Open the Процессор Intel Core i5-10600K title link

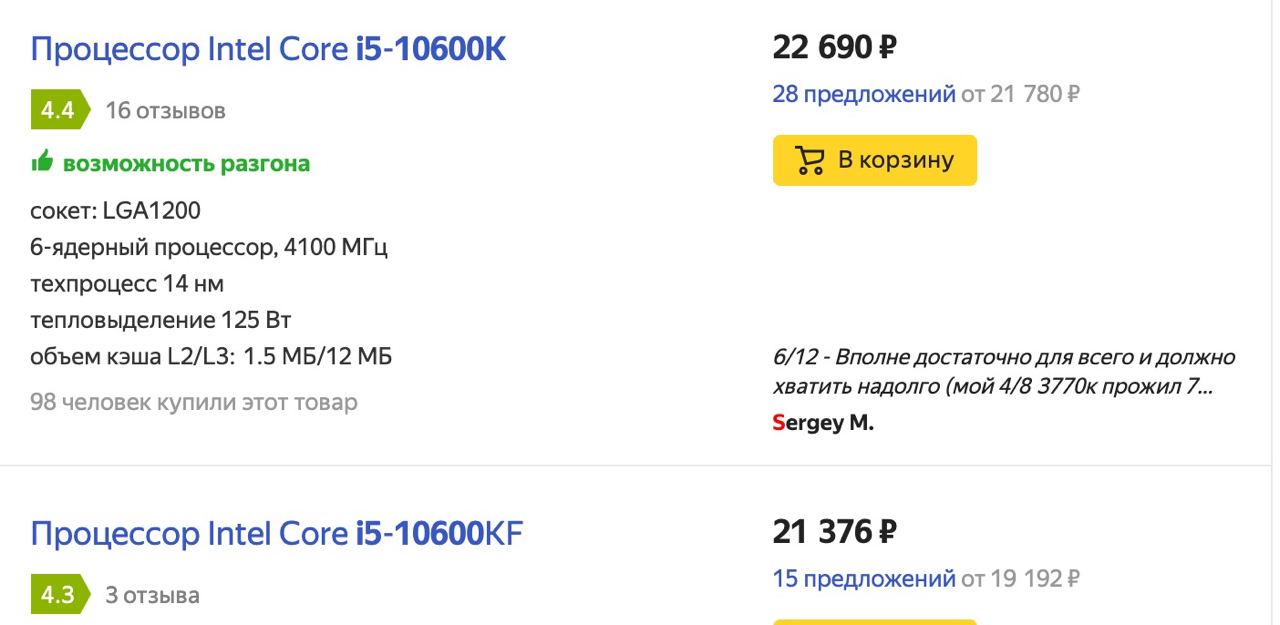(x=268, y=49)
